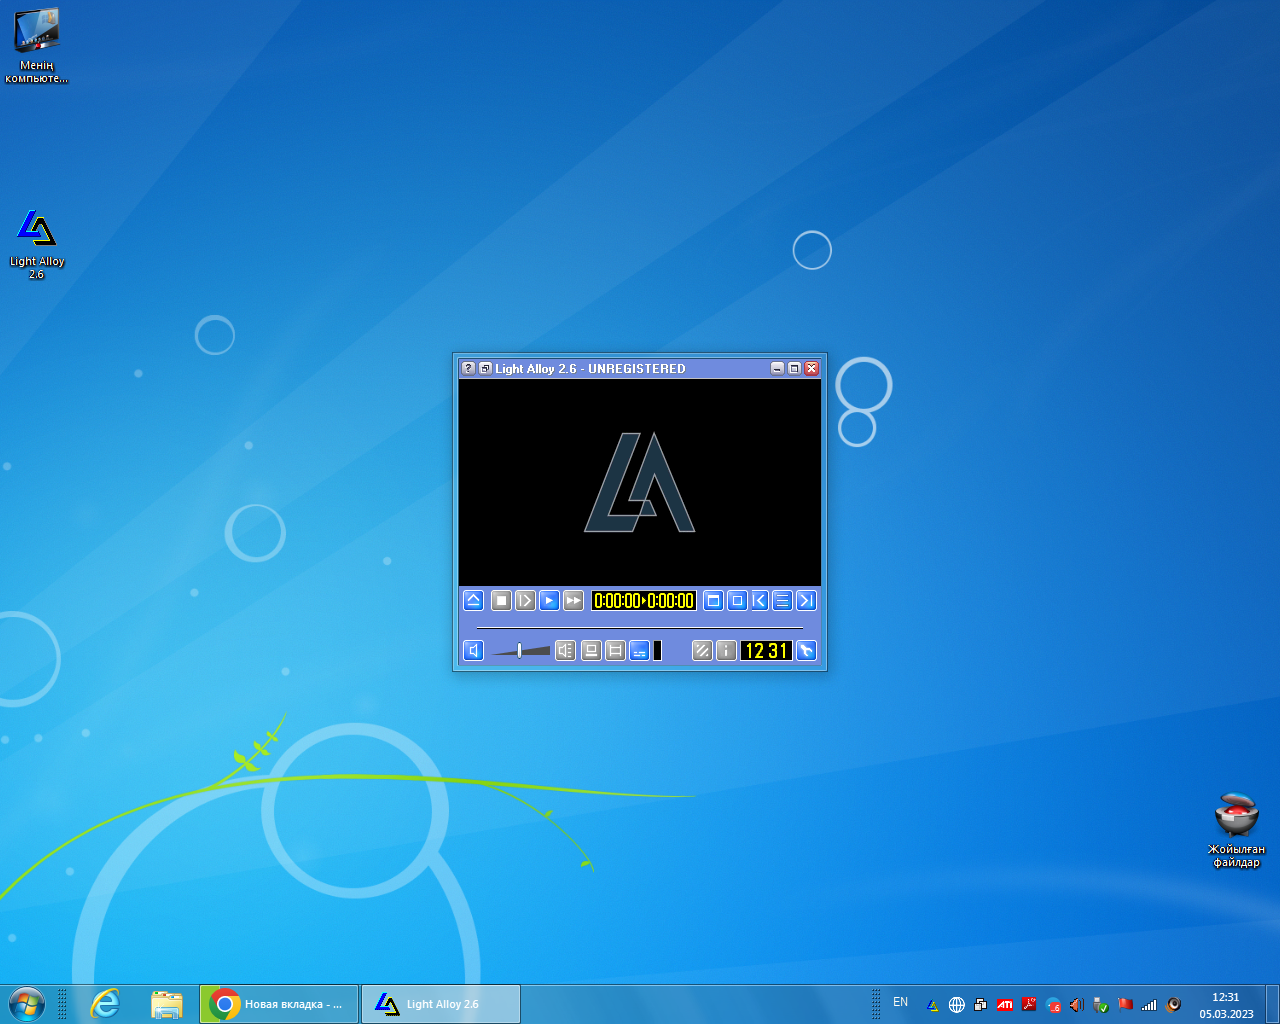Click the restore-window icon beside help in title bar
The height and width of the screenshot is (1024, 1280).
pyautogui.click(x=485, y=368)
